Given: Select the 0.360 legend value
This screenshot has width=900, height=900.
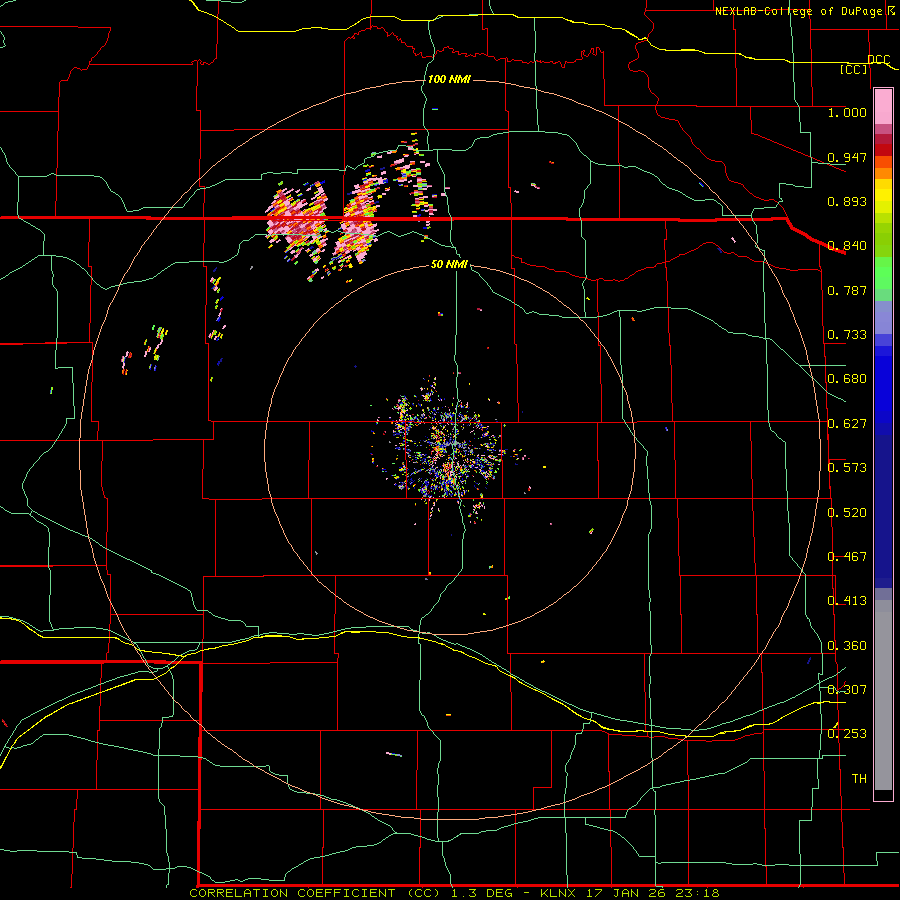Looking at the screenshot, I should (847, 646).
